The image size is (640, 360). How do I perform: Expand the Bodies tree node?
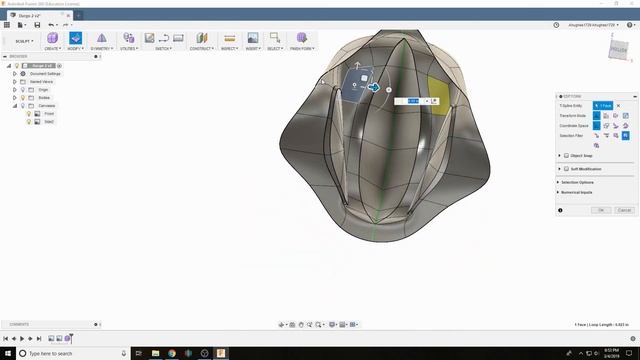[x=15, y=98]
